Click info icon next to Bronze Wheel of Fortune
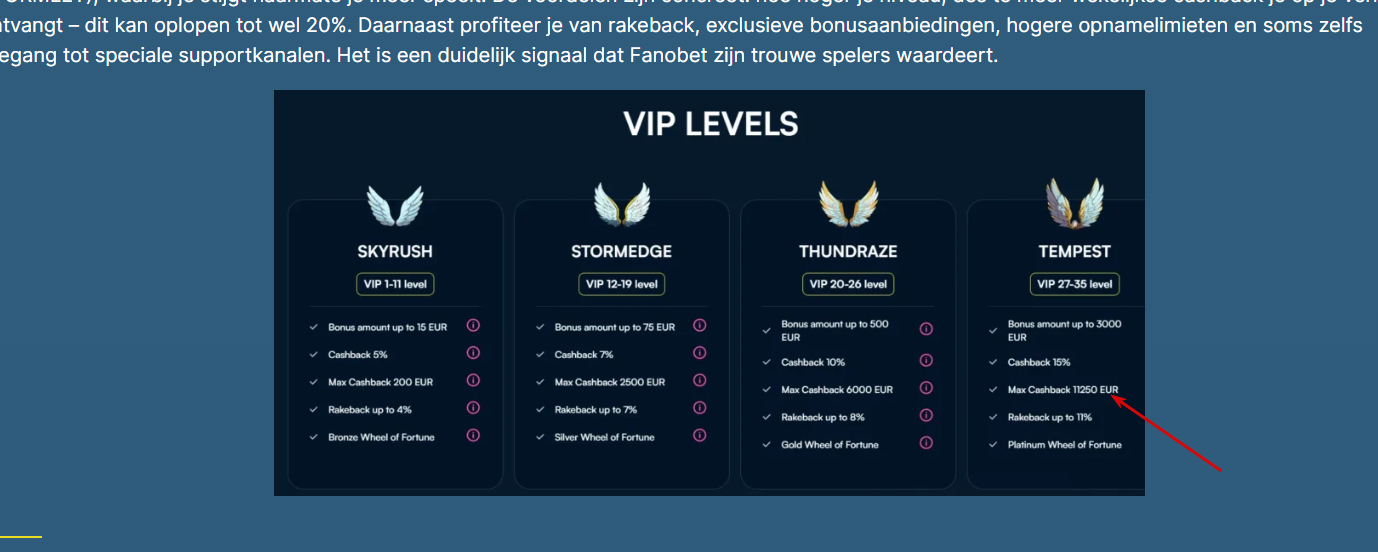 pyautogui.click(x=473, y=436)
